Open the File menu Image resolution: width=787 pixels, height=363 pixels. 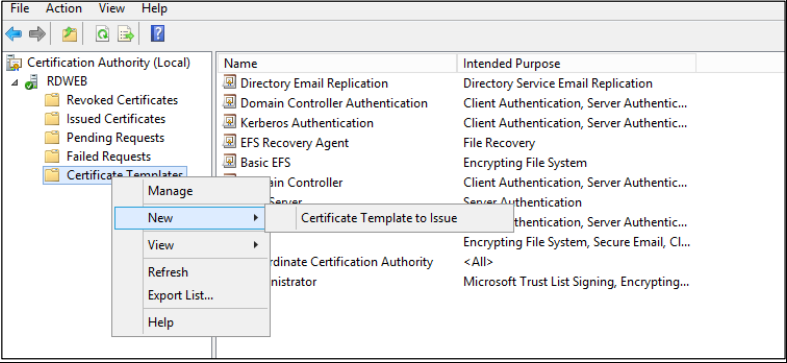point(20,9)
